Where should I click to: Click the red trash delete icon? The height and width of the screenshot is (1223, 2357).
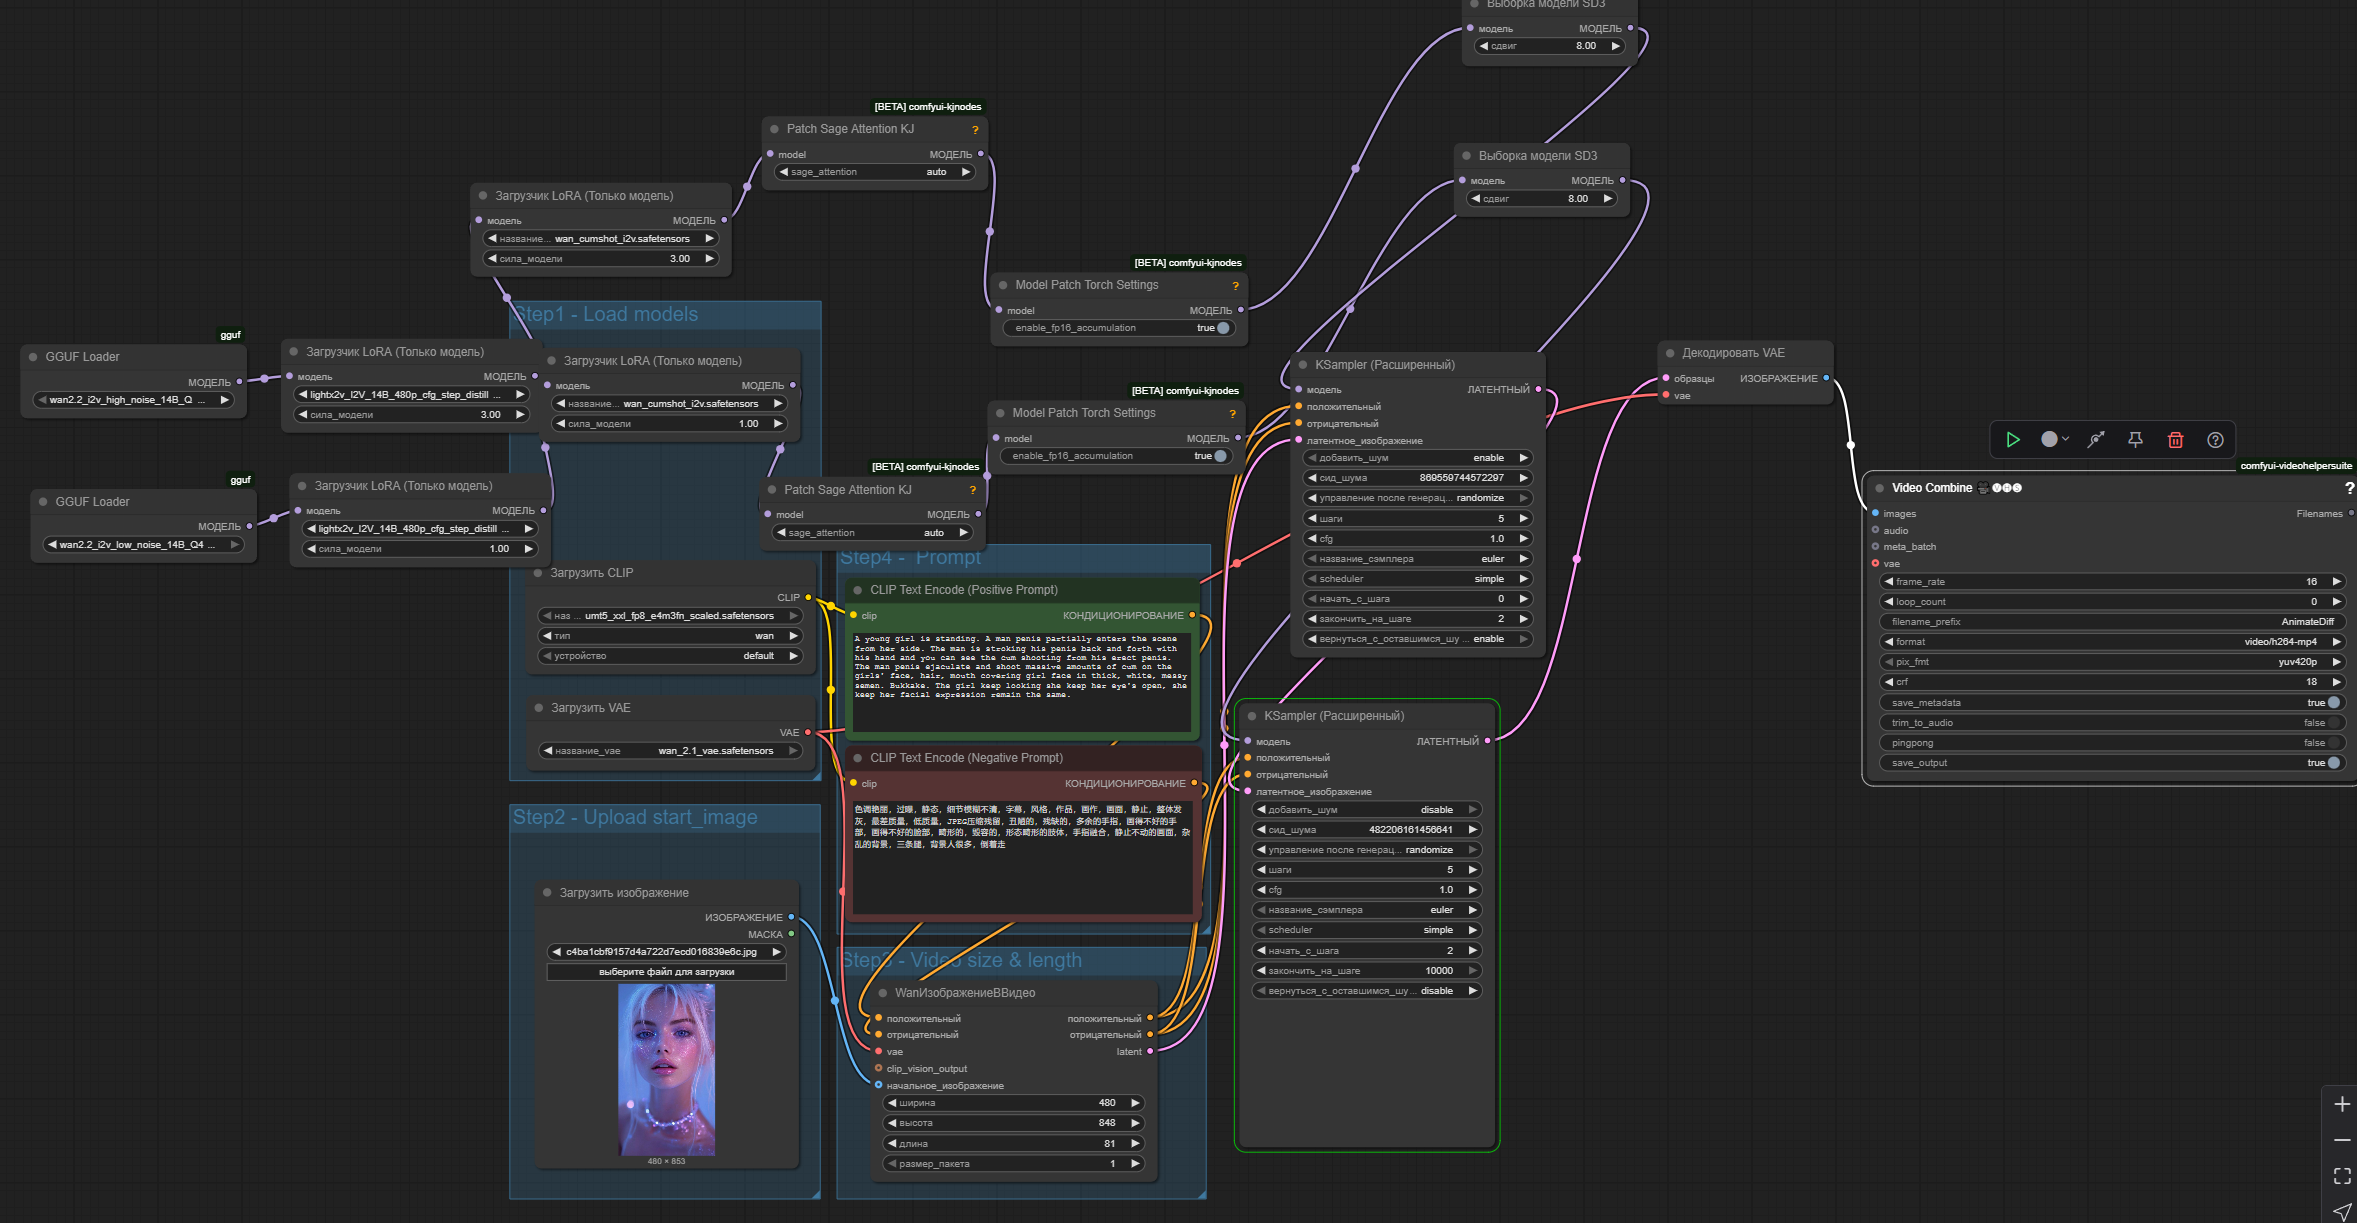coord(2175,440)
